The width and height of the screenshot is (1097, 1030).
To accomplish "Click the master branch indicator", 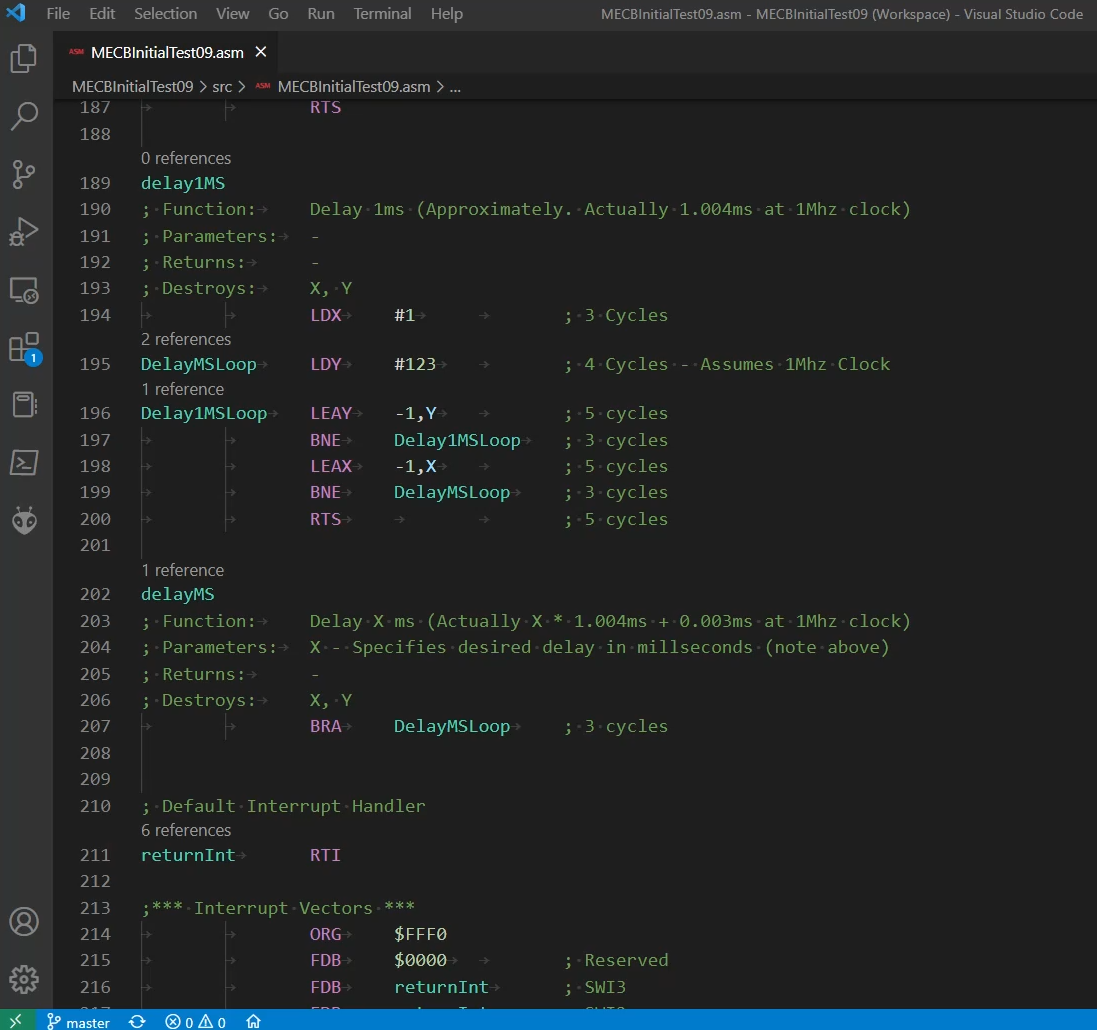I will [x=79, y=1021].
